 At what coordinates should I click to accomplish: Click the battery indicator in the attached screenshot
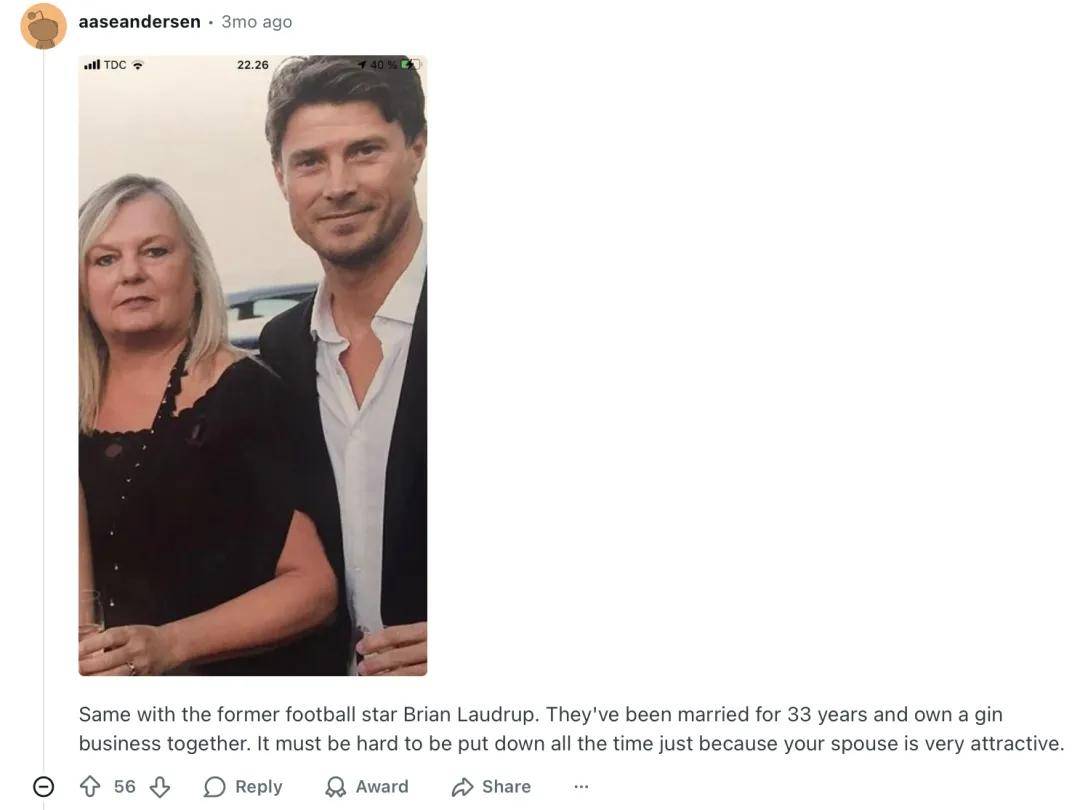[409, 65]
